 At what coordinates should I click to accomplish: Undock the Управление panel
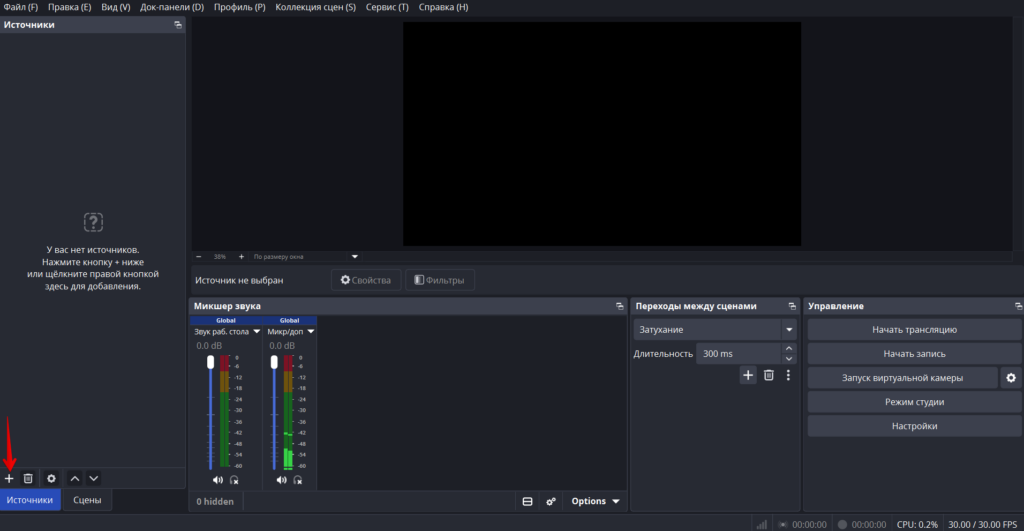point(1018,306)
